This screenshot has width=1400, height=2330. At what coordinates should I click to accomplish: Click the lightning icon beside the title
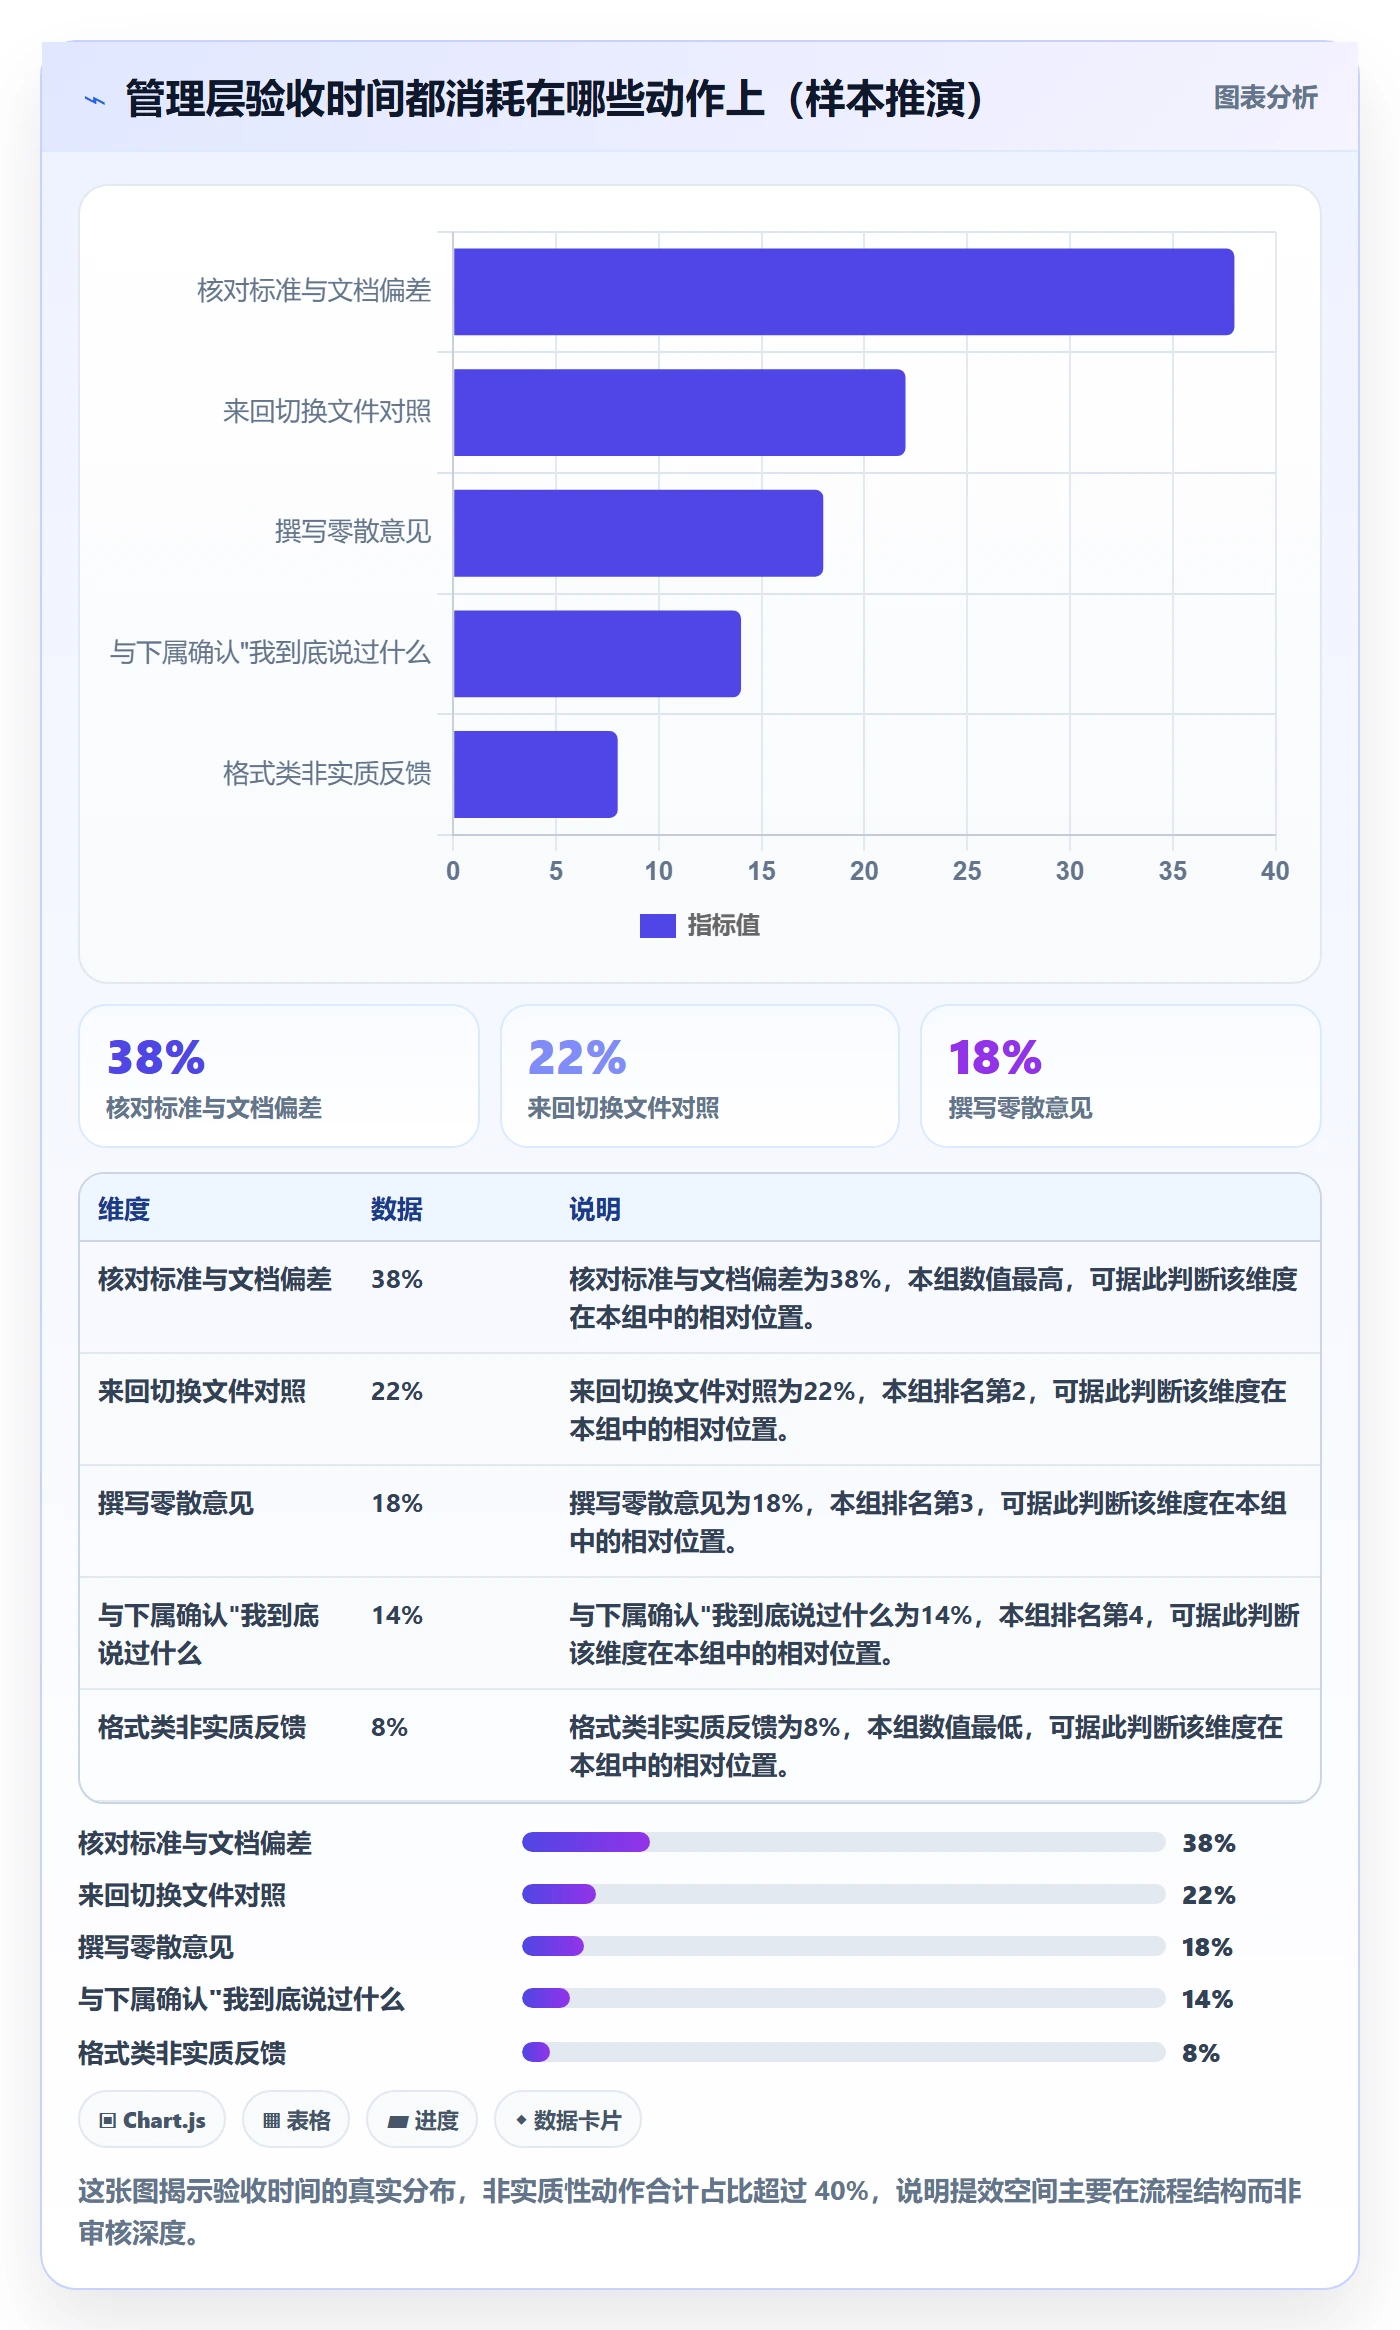[95, 100]
